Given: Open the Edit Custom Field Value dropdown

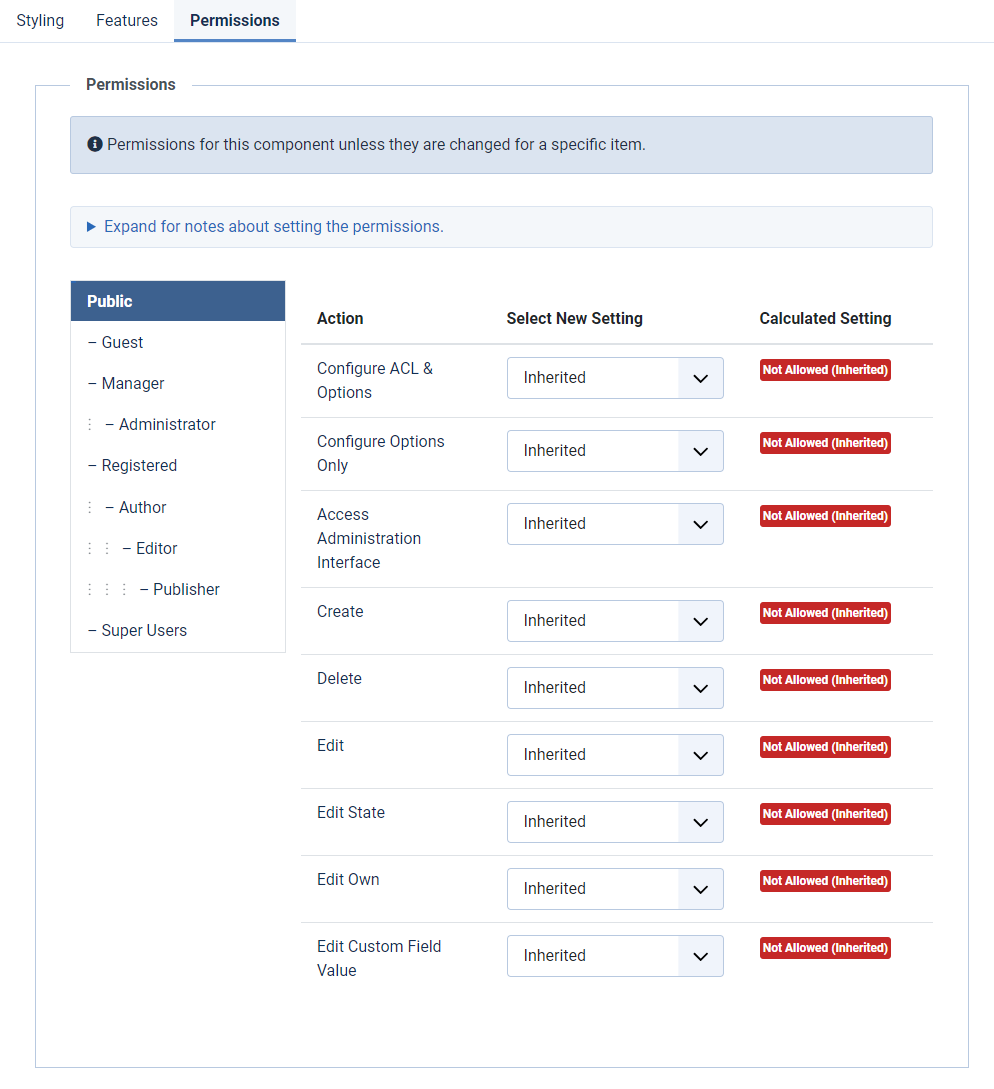Looking at the screenshot, I should click(x=614, y=956).
